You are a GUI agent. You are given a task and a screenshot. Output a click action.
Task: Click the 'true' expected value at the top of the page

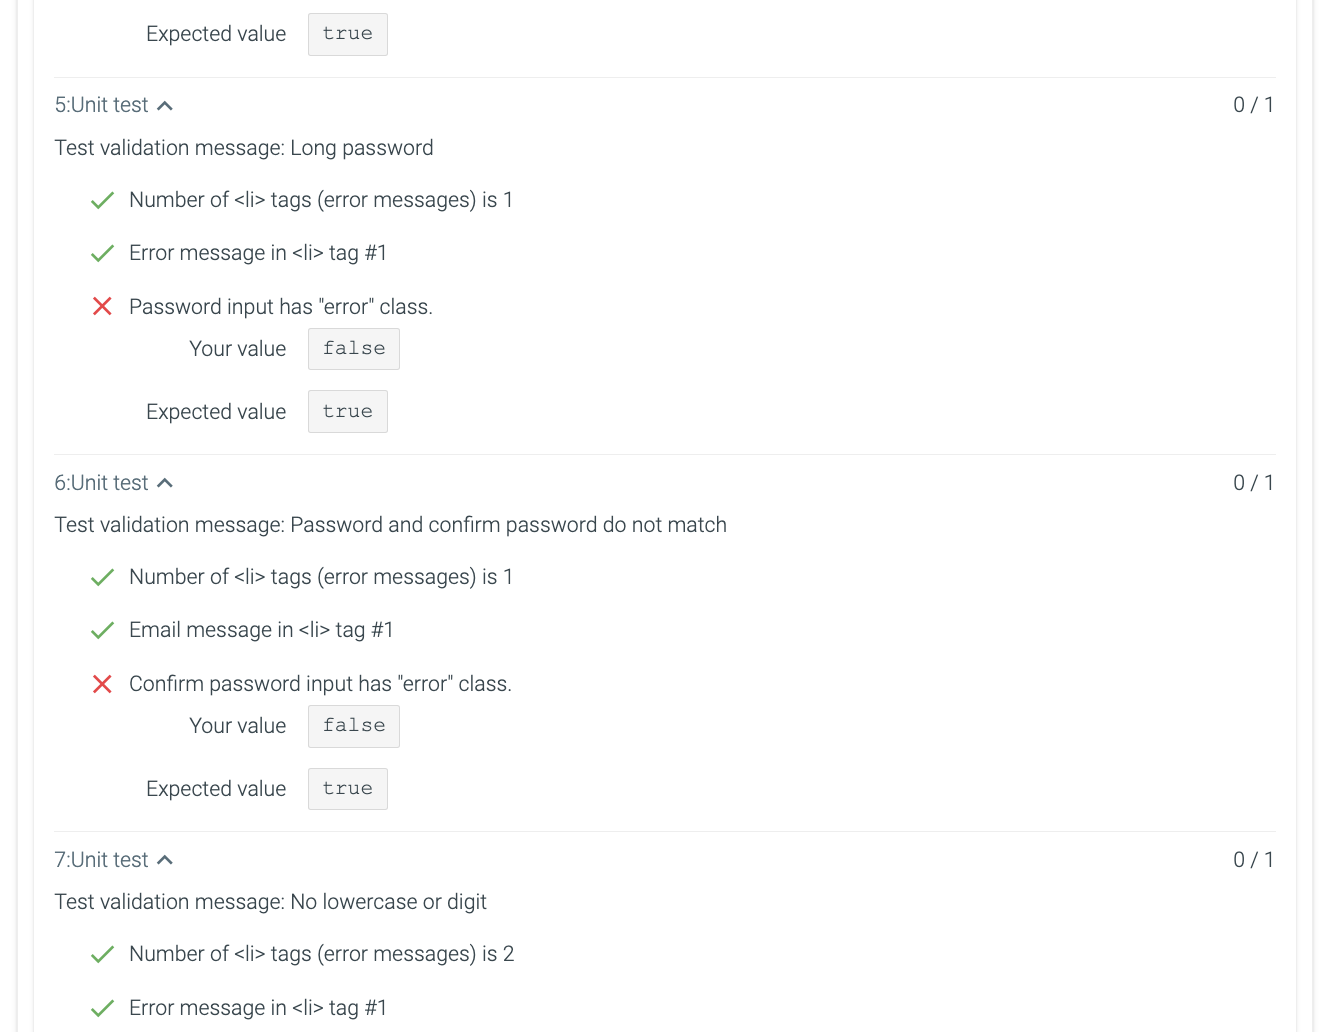click(x=347, y=33)
